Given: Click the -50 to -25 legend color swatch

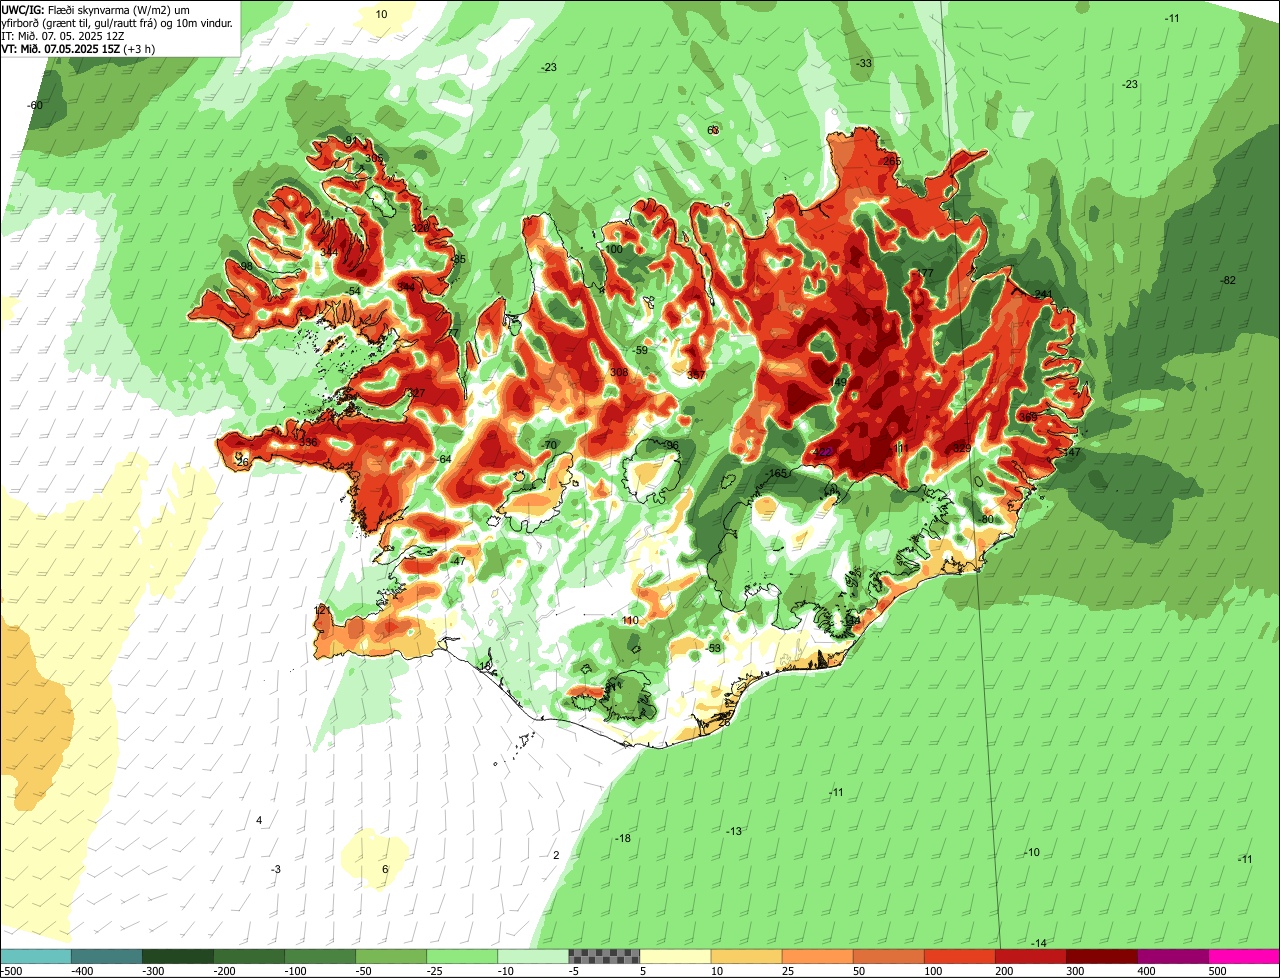Looking at the screenshot, I should coord(391,955).
